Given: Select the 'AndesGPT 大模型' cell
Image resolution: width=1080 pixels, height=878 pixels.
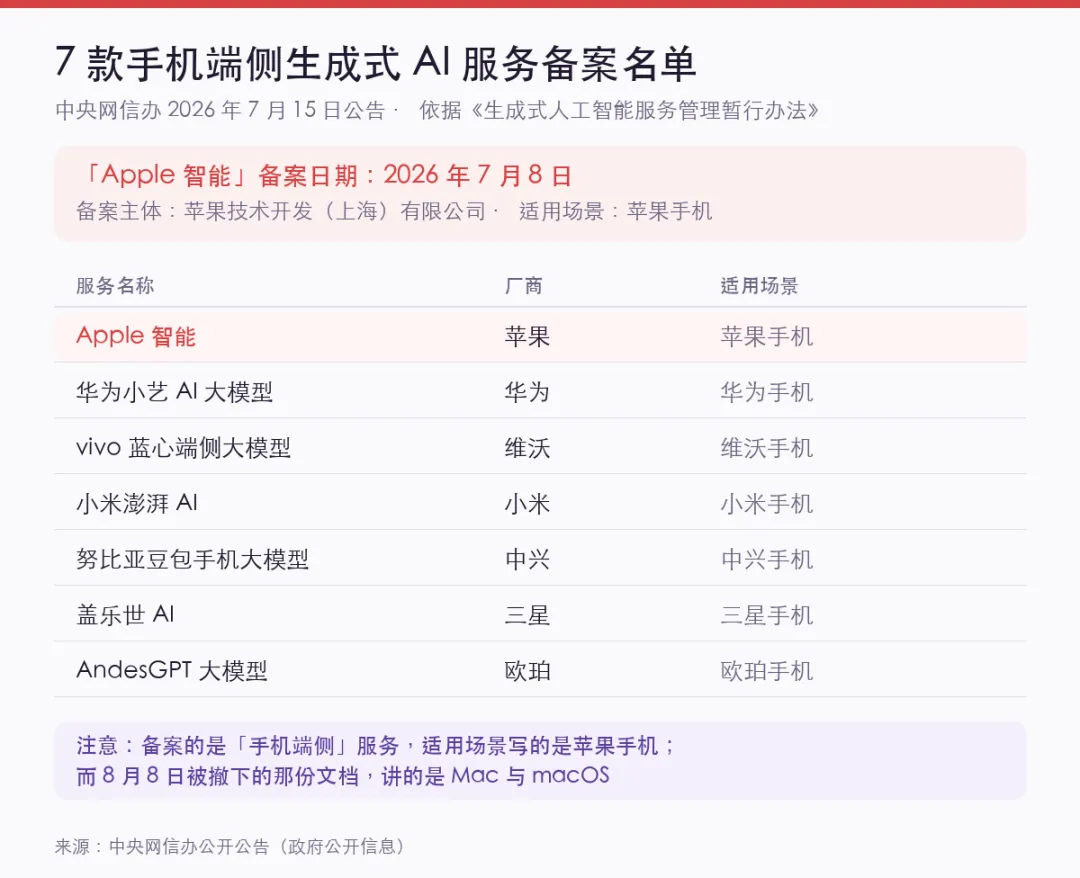Looking at the screenshot, I should (x=172, y=671).
